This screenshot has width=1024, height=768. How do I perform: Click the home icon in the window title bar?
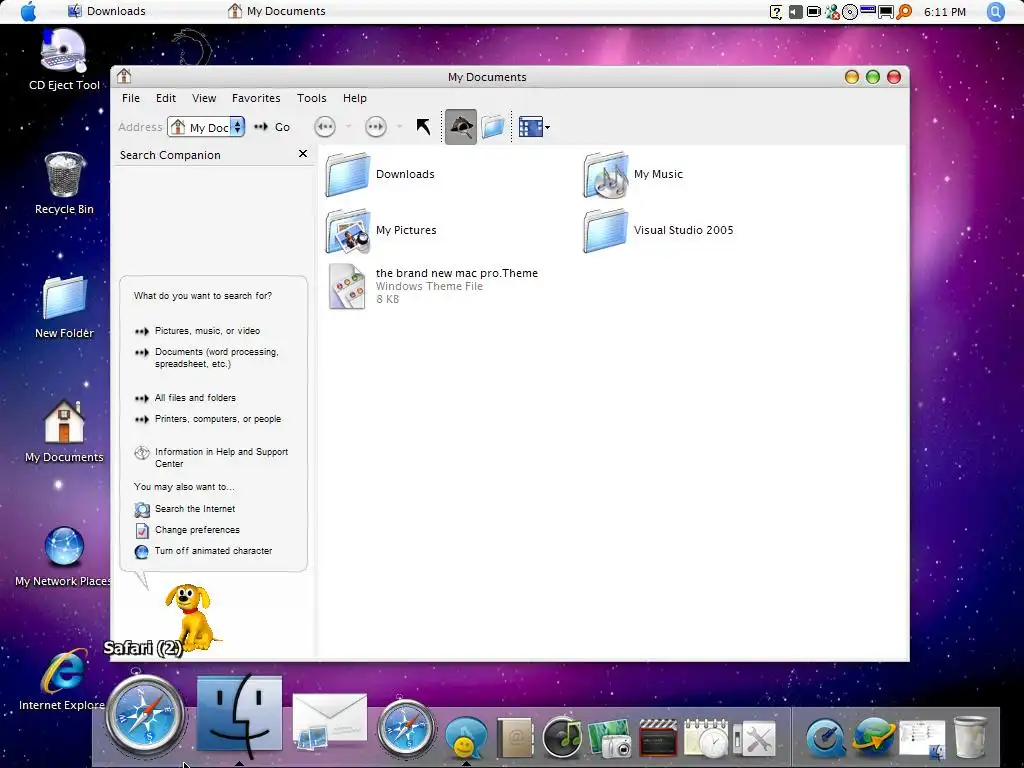pyautogui.click(x=124, y=76)
